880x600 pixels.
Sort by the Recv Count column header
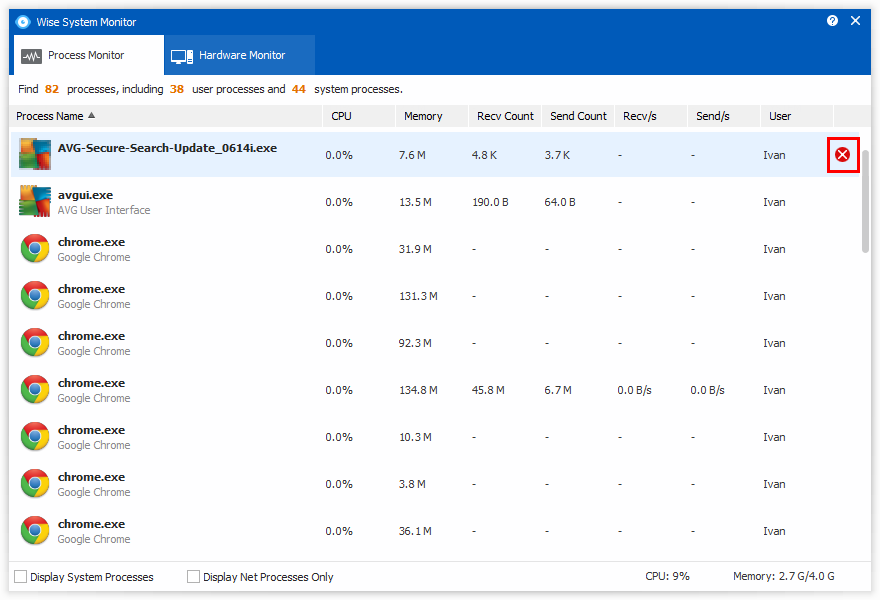coord(505,116)
